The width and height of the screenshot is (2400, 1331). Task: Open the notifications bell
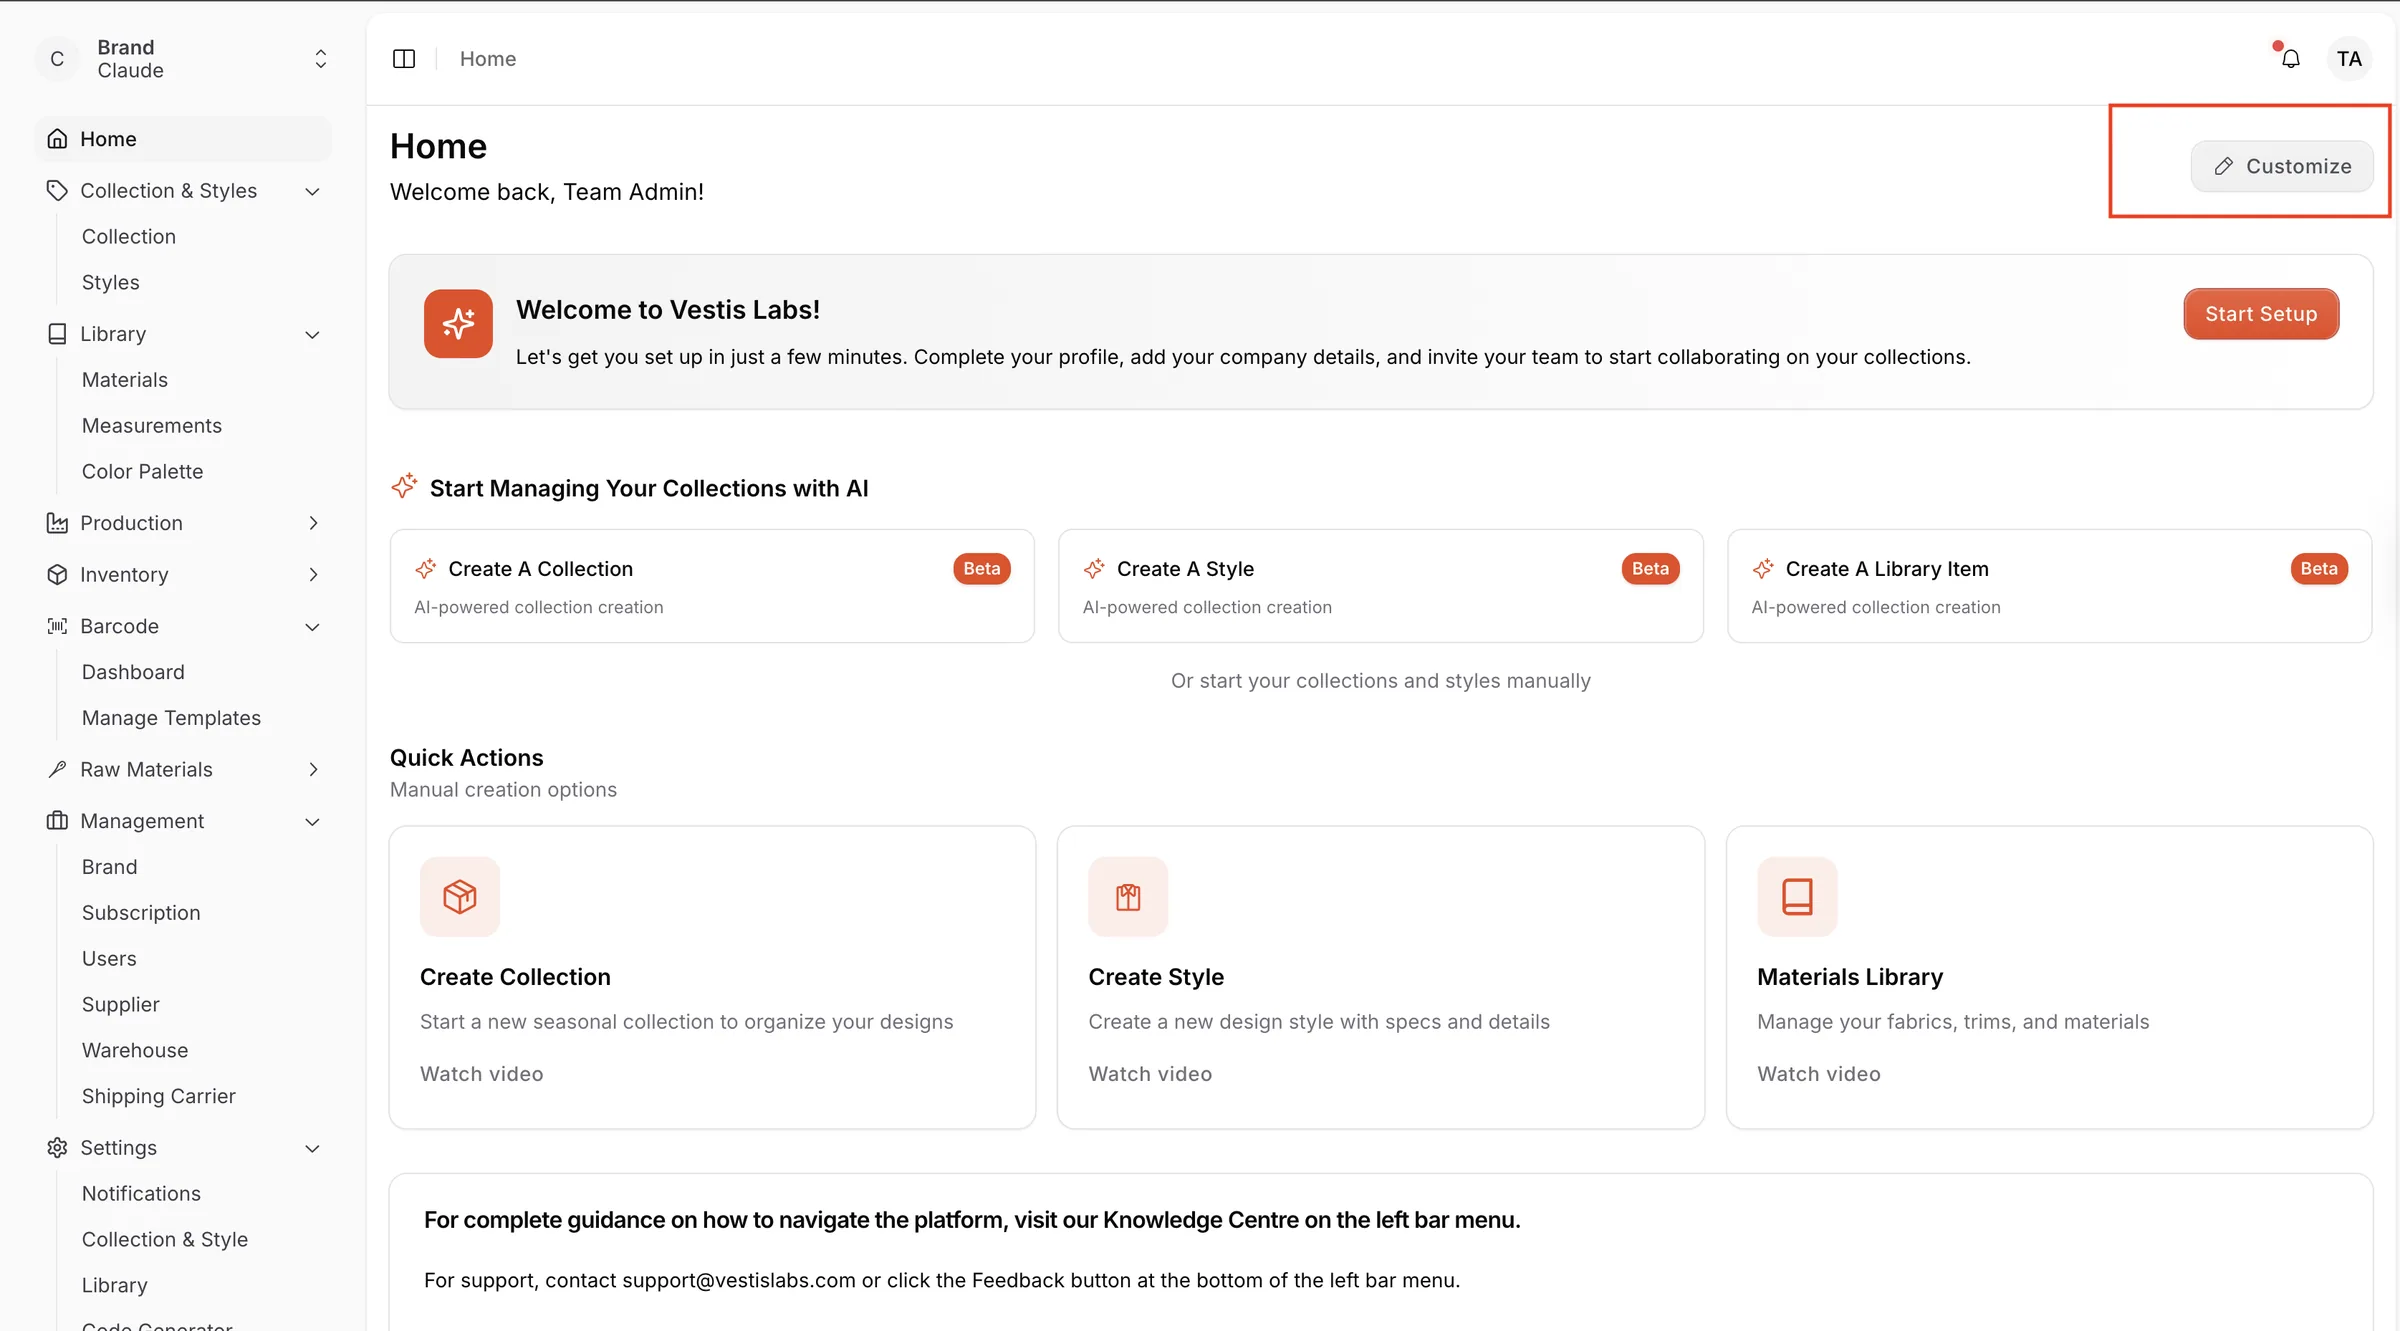click(x=2291, y=59)
